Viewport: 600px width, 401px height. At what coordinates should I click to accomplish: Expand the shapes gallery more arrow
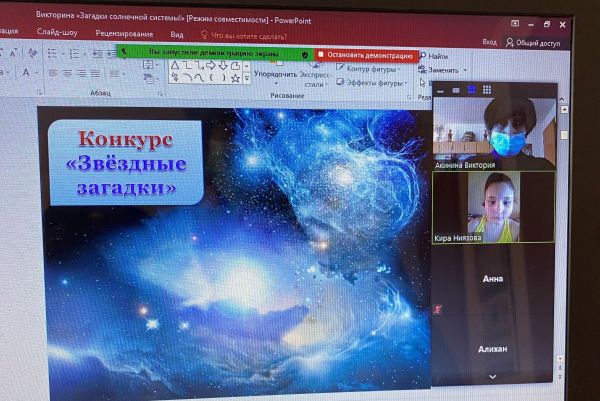click(245, 77)
